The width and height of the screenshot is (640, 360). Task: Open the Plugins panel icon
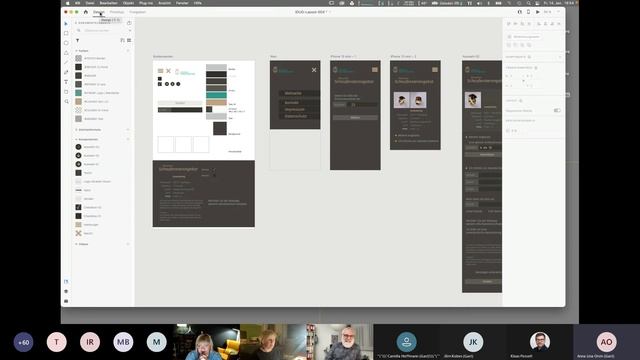click(x=66, y=301)
